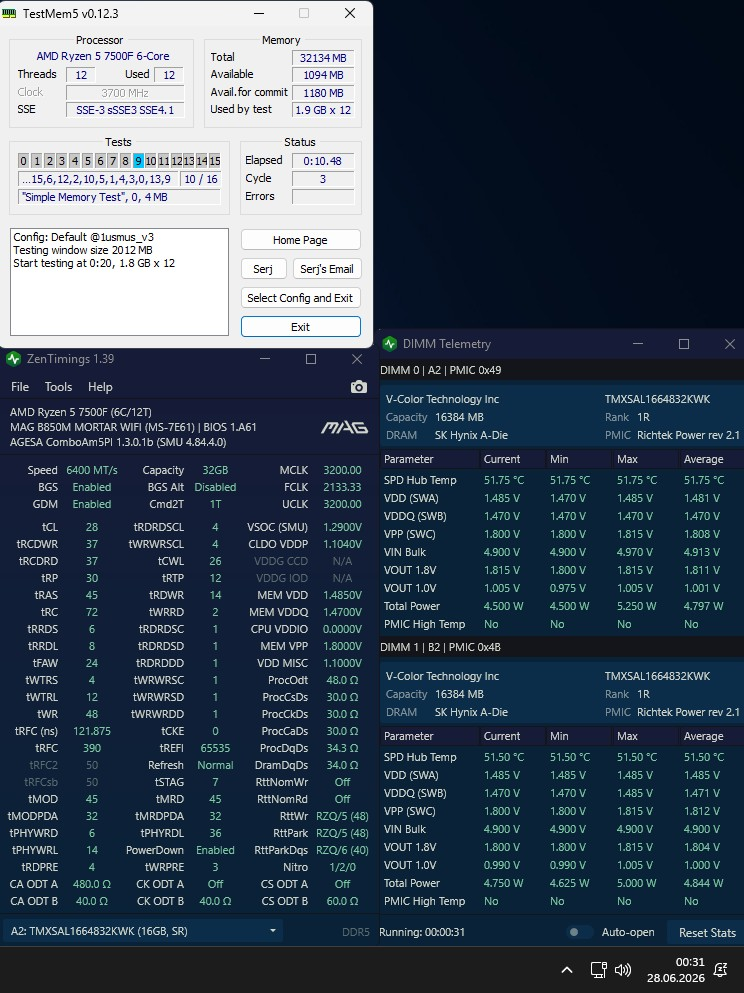
Task: Close the DIMM Telemetry window
Action: coord(729,344)
